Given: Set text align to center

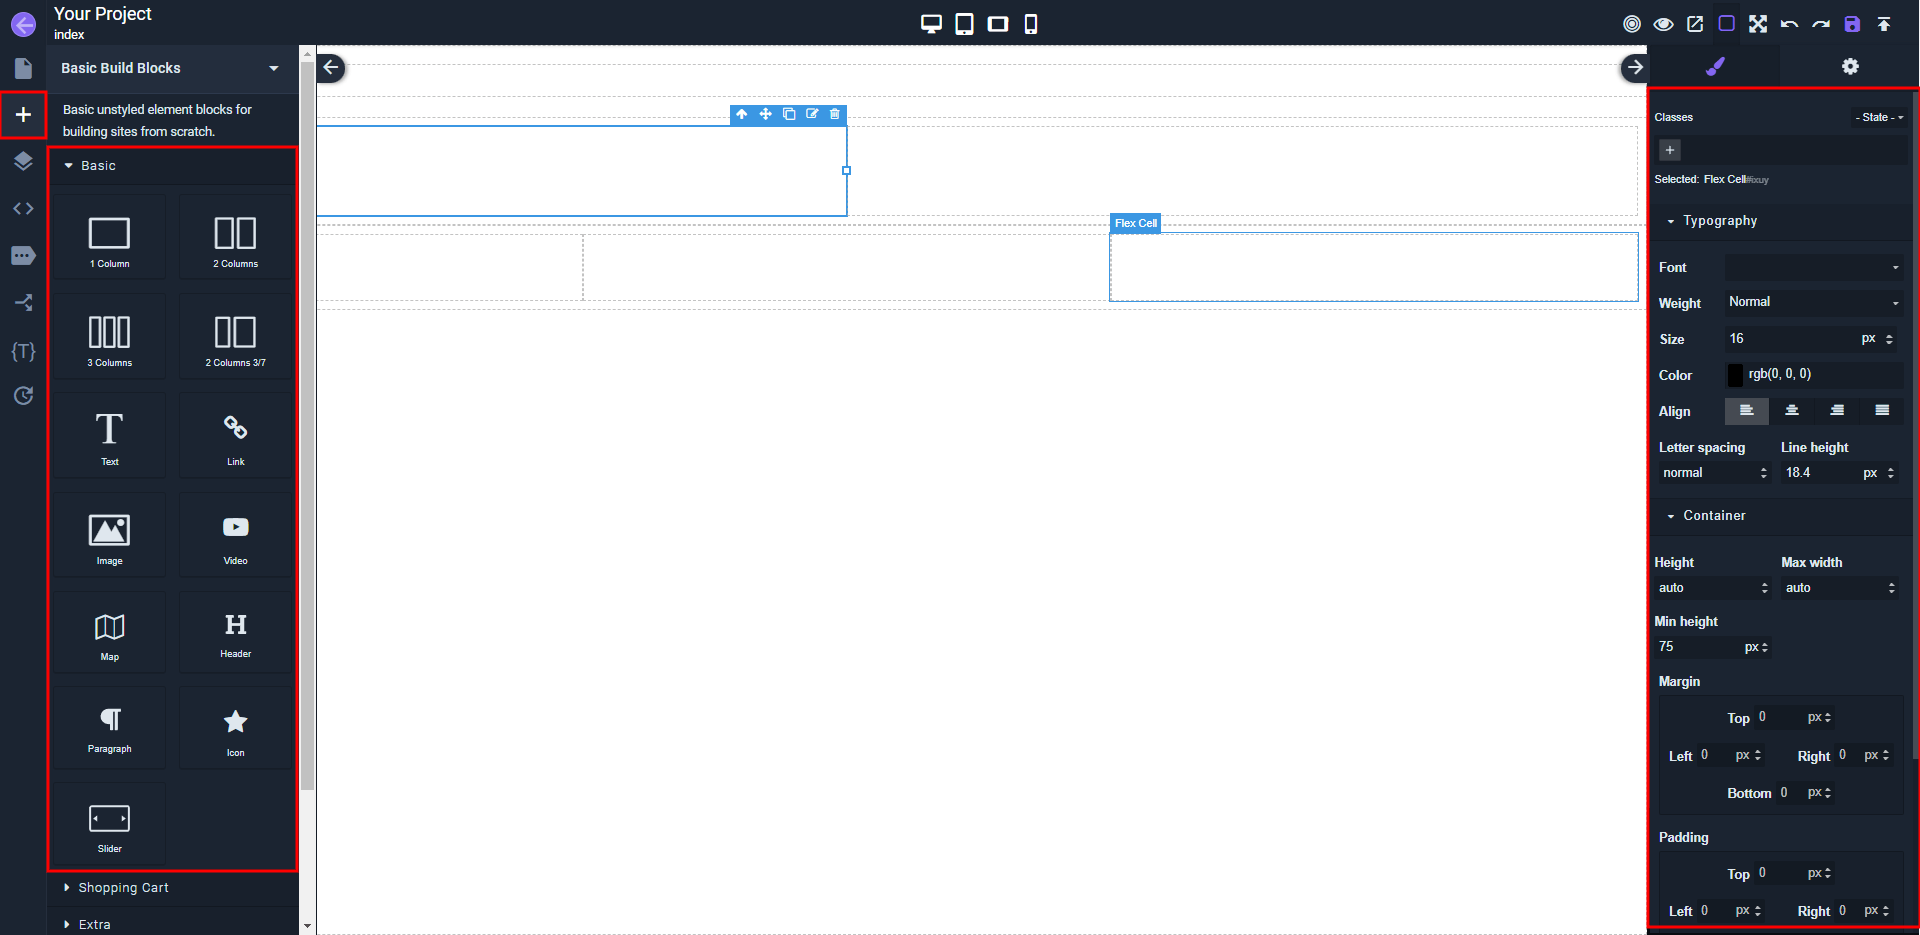Looking at the screenshot, I should [x=1792, y=411].
